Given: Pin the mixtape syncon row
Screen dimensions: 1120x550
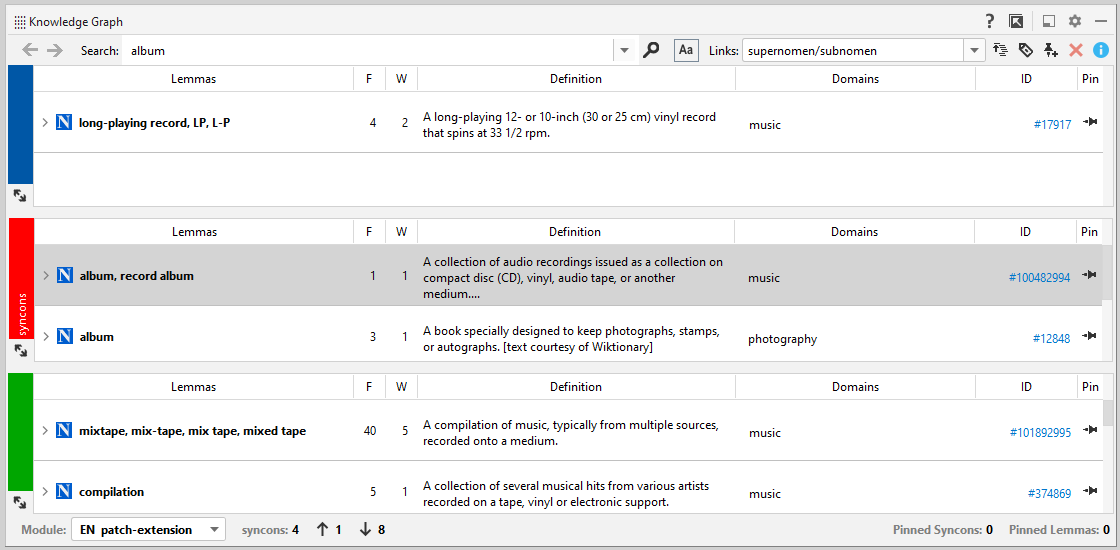Looking at the screenshot, I should tap(1090, 430).
